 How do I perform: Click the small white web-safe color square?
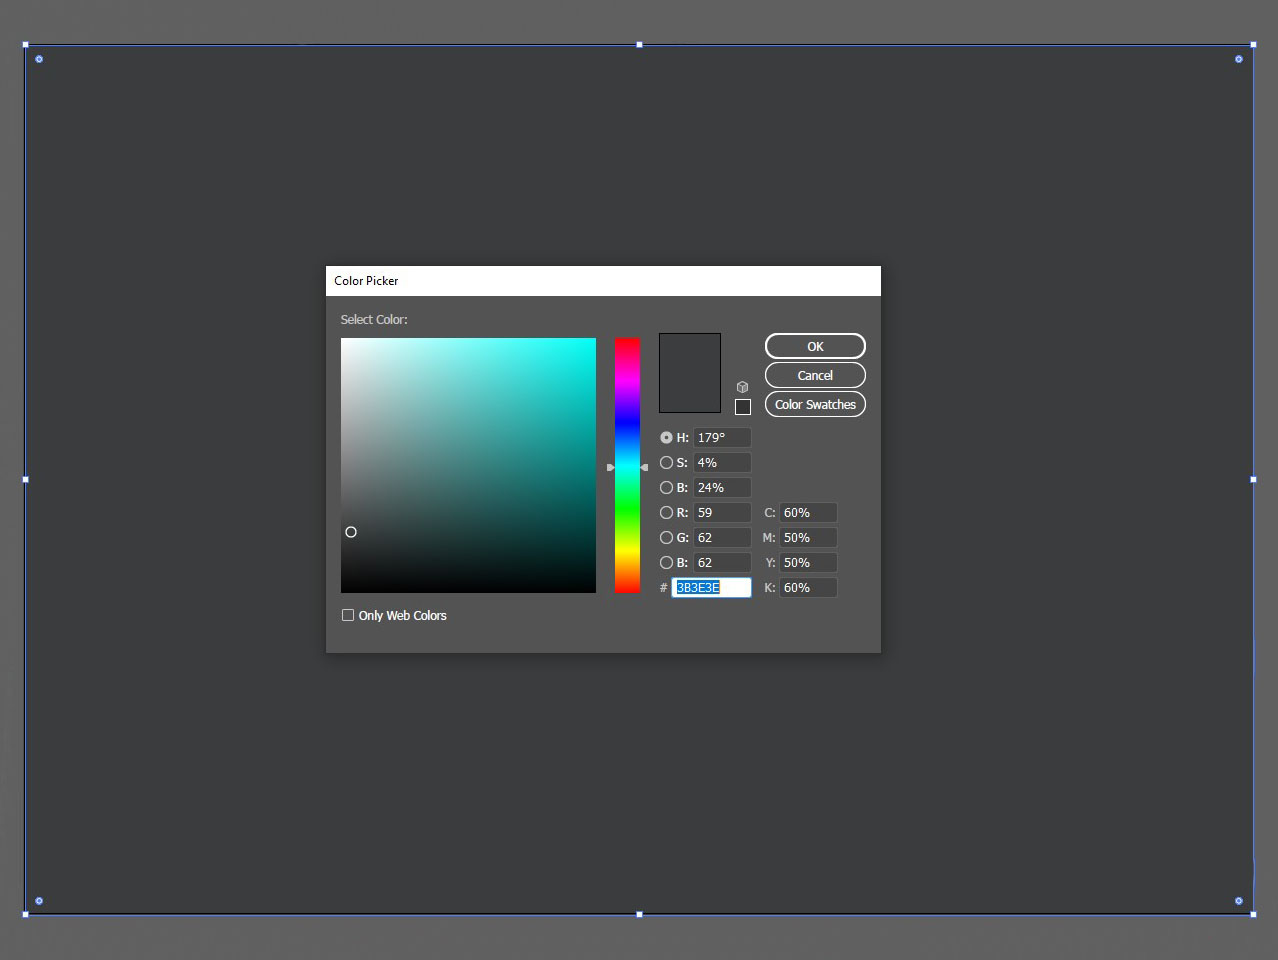[743, 407]
